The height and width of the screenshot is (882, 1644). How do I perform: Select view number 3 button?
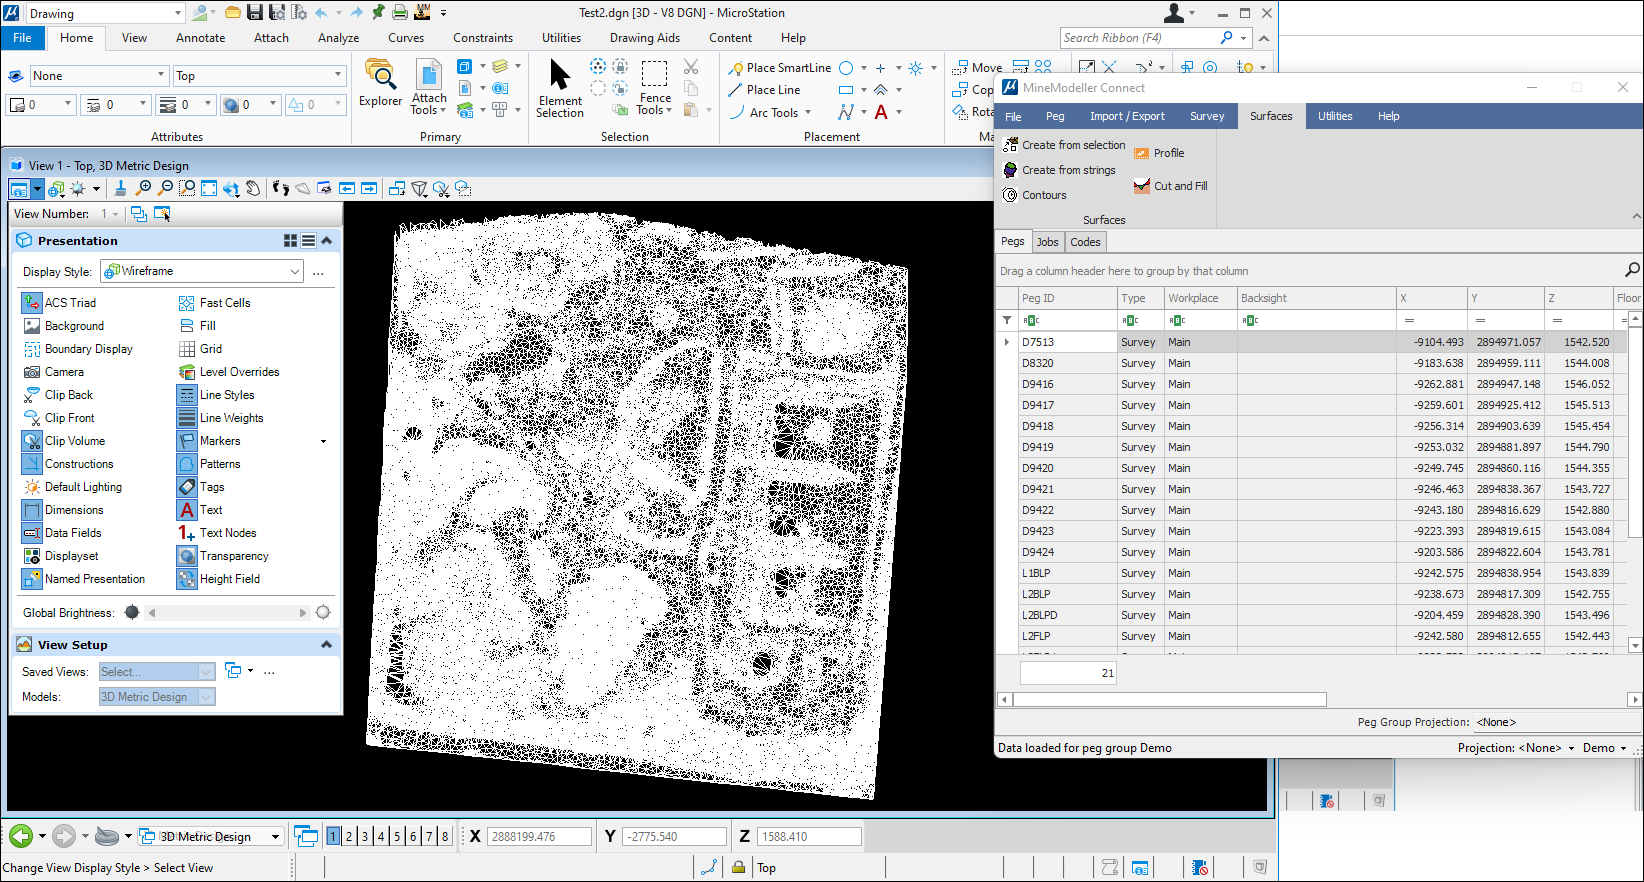(365, 837)
